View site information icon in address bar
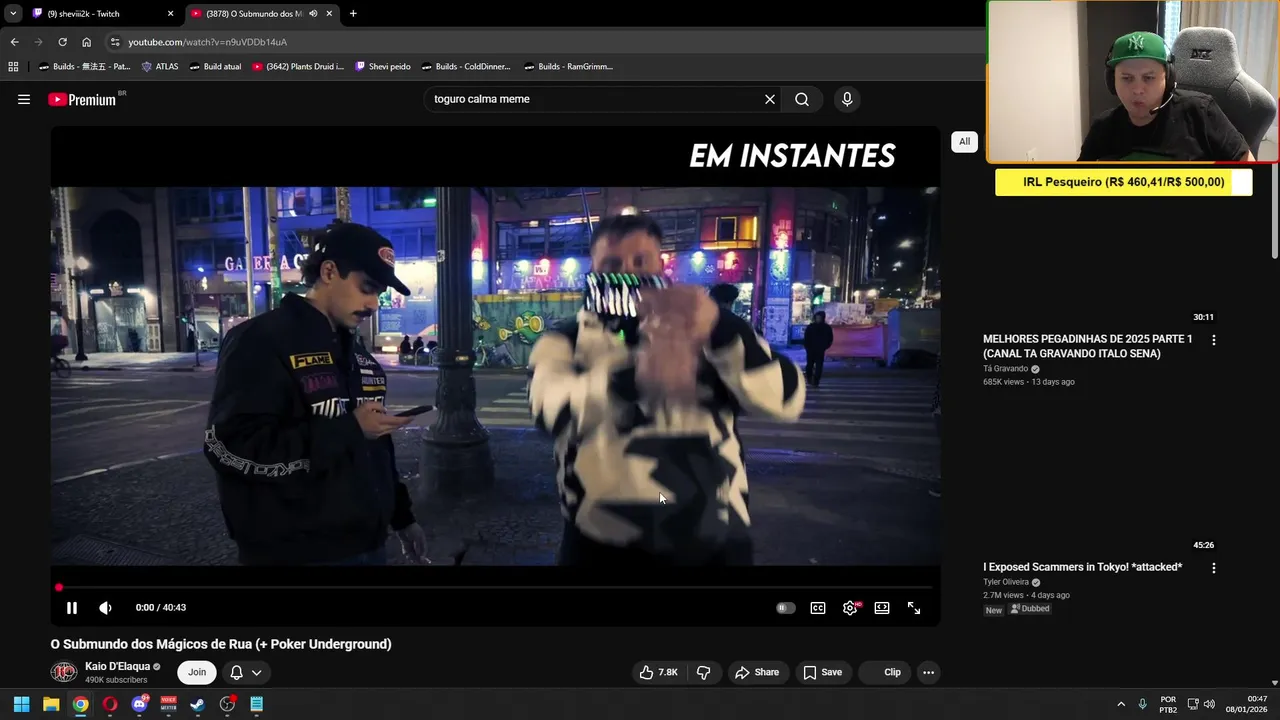 (x=115, y=42)
